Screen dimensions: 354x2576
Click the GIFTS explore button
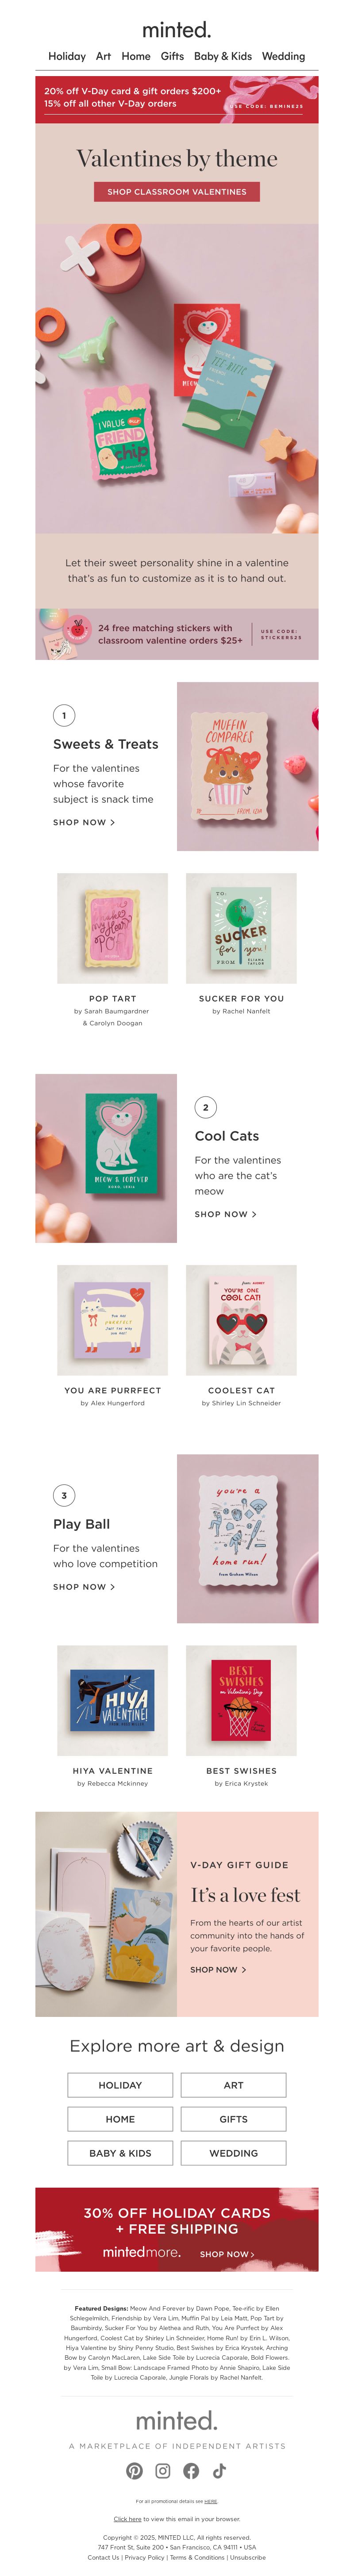tap(233, 2118)
